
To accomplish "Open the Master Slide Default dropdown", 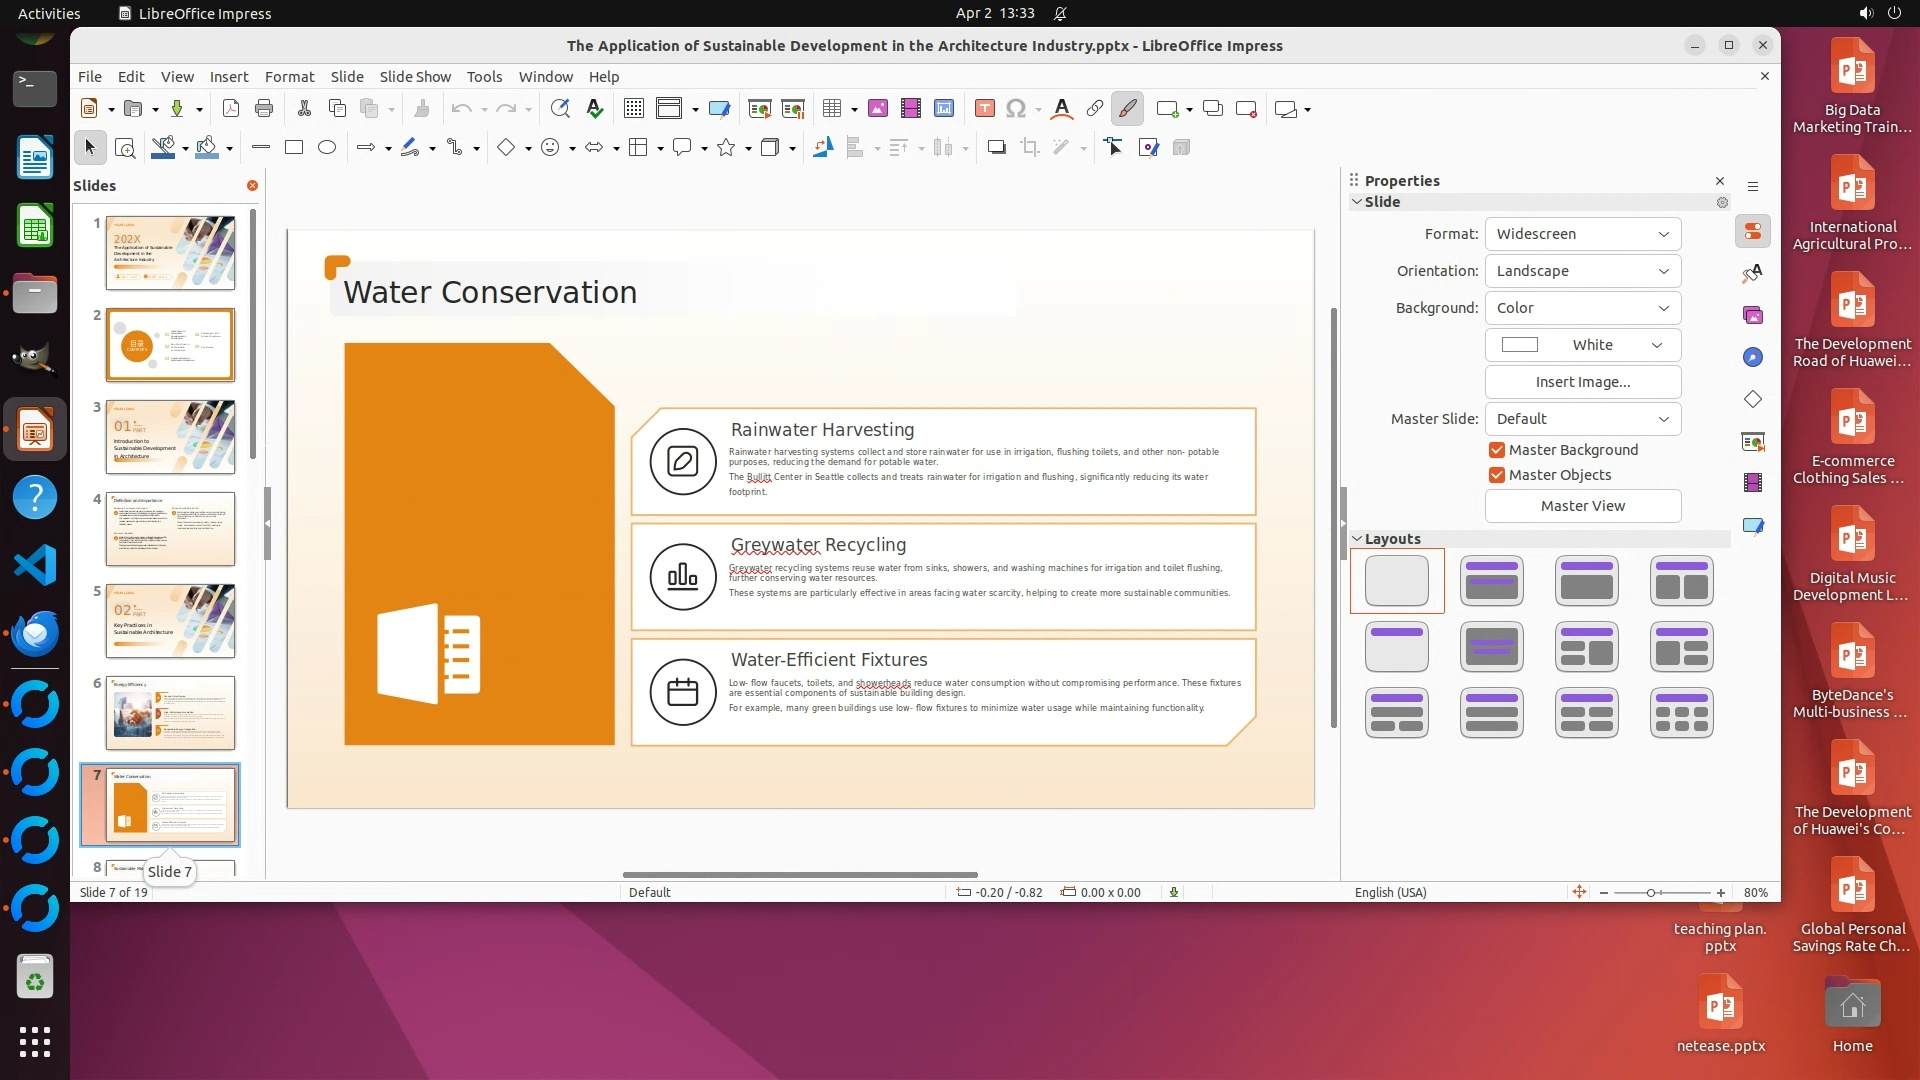I will [1582, 419].
